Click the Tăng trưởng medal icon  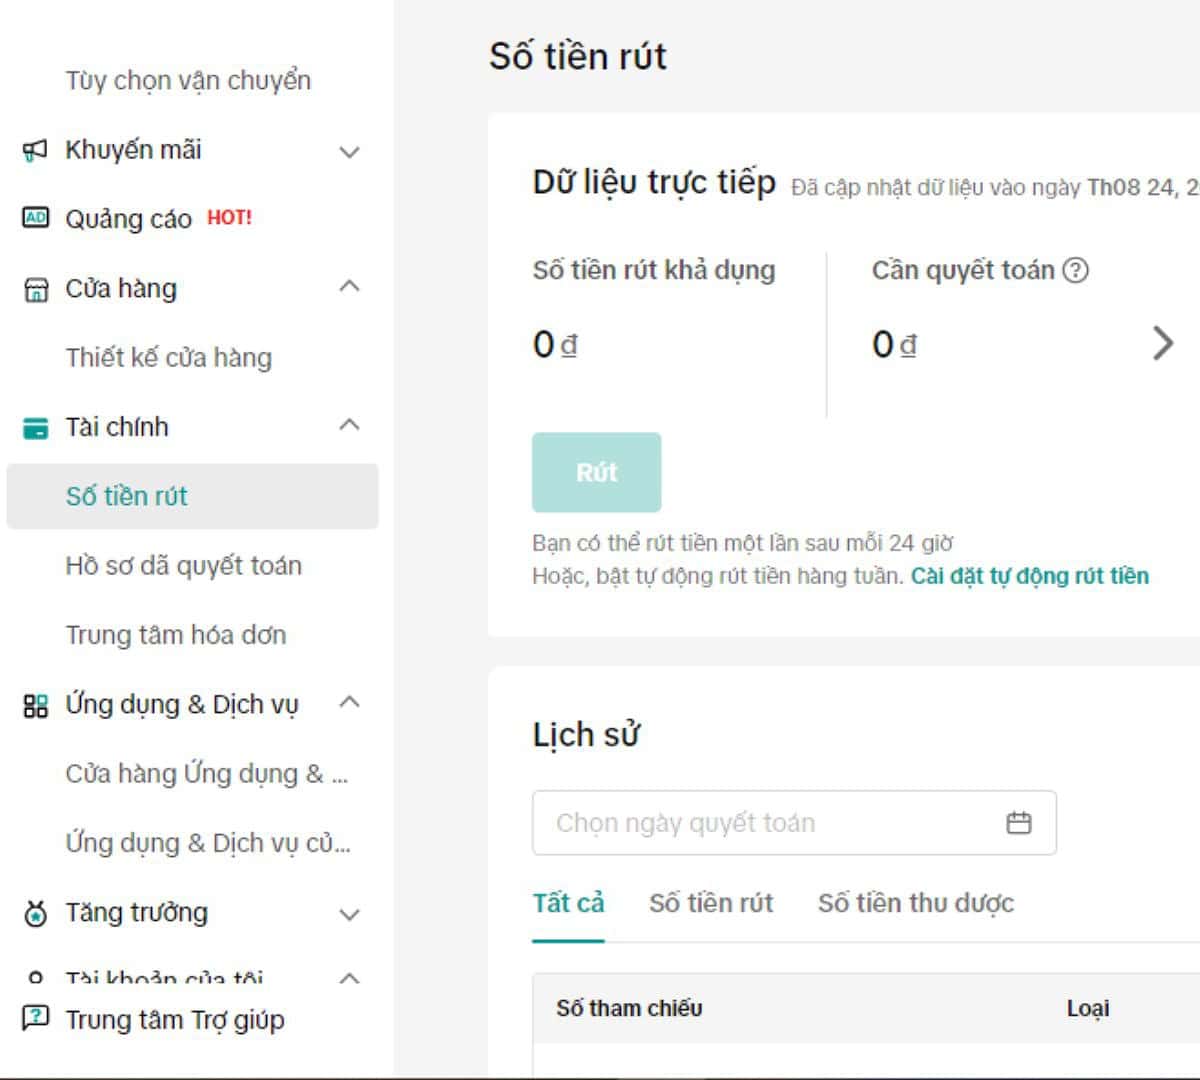click(x=35, y=914)
